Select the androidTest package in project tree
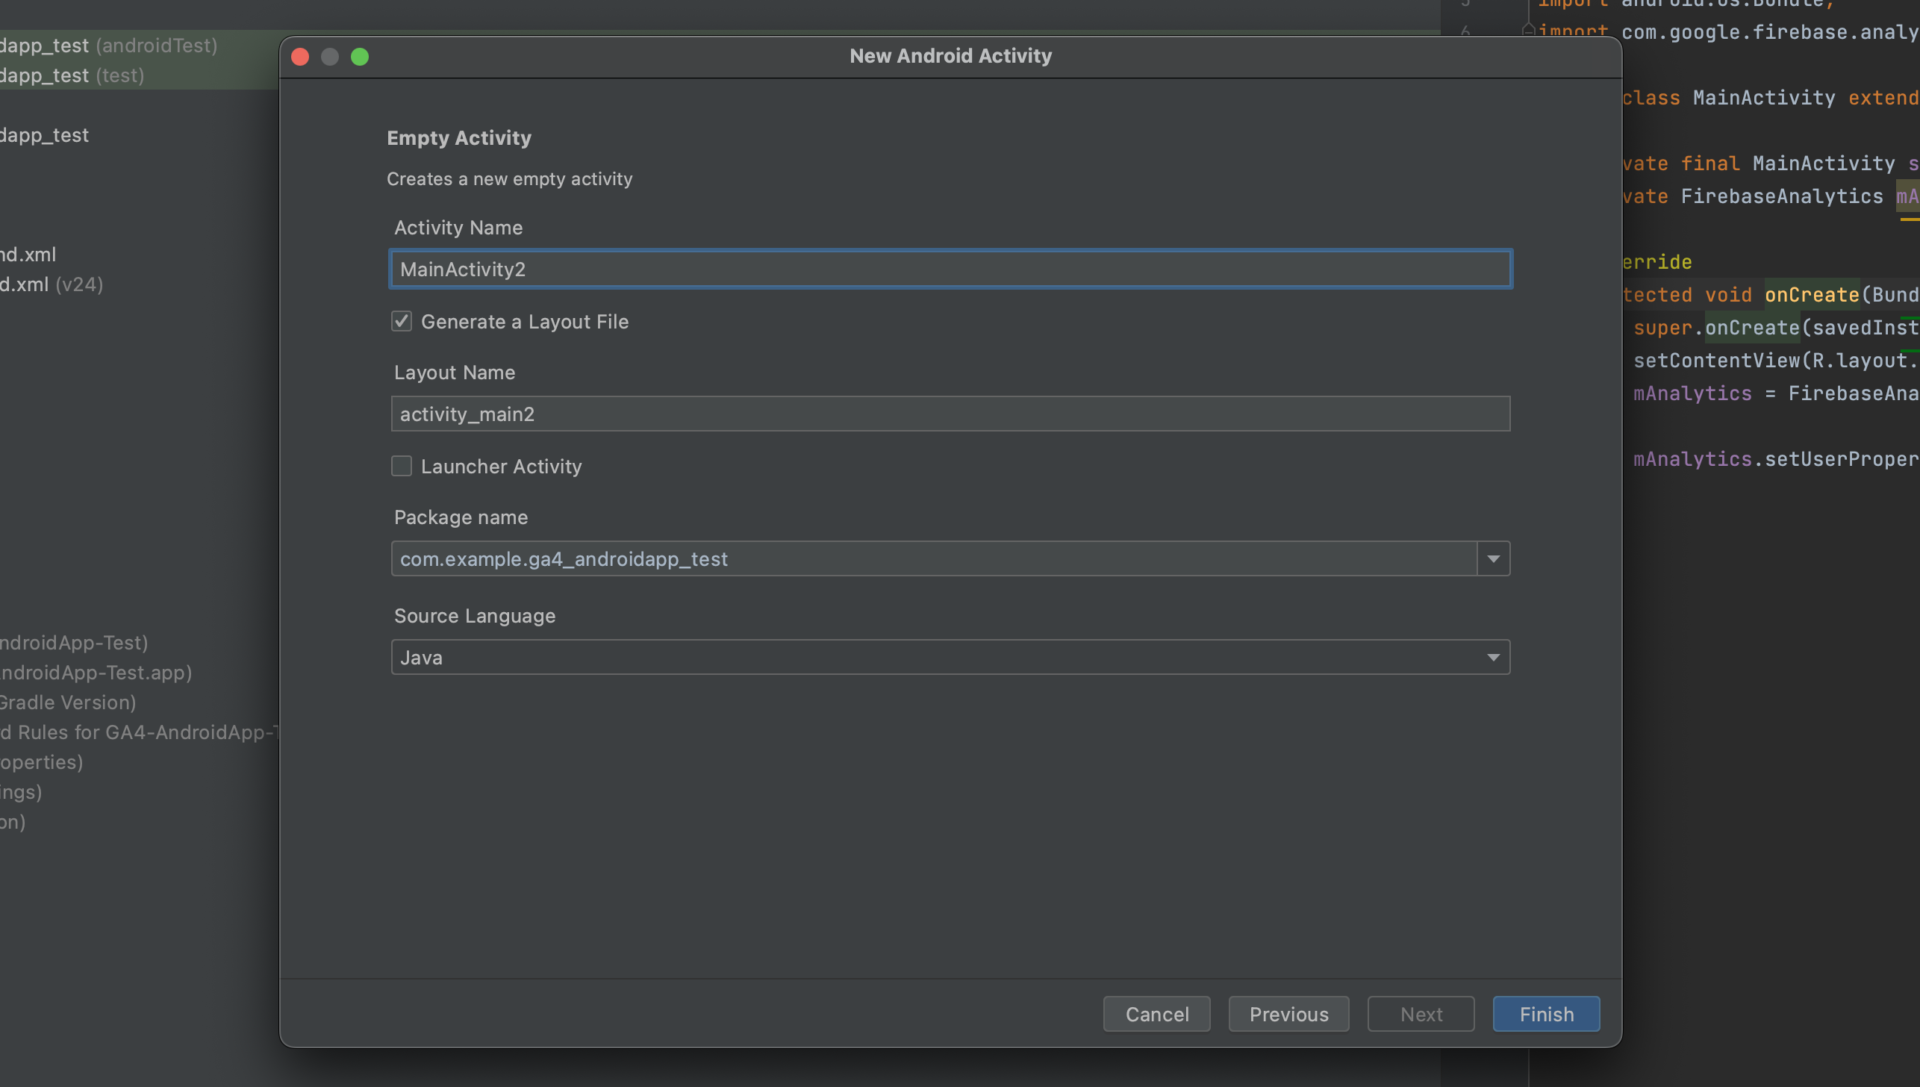The width and height of the screenshot is (1920, 1087). pos(108,46)
